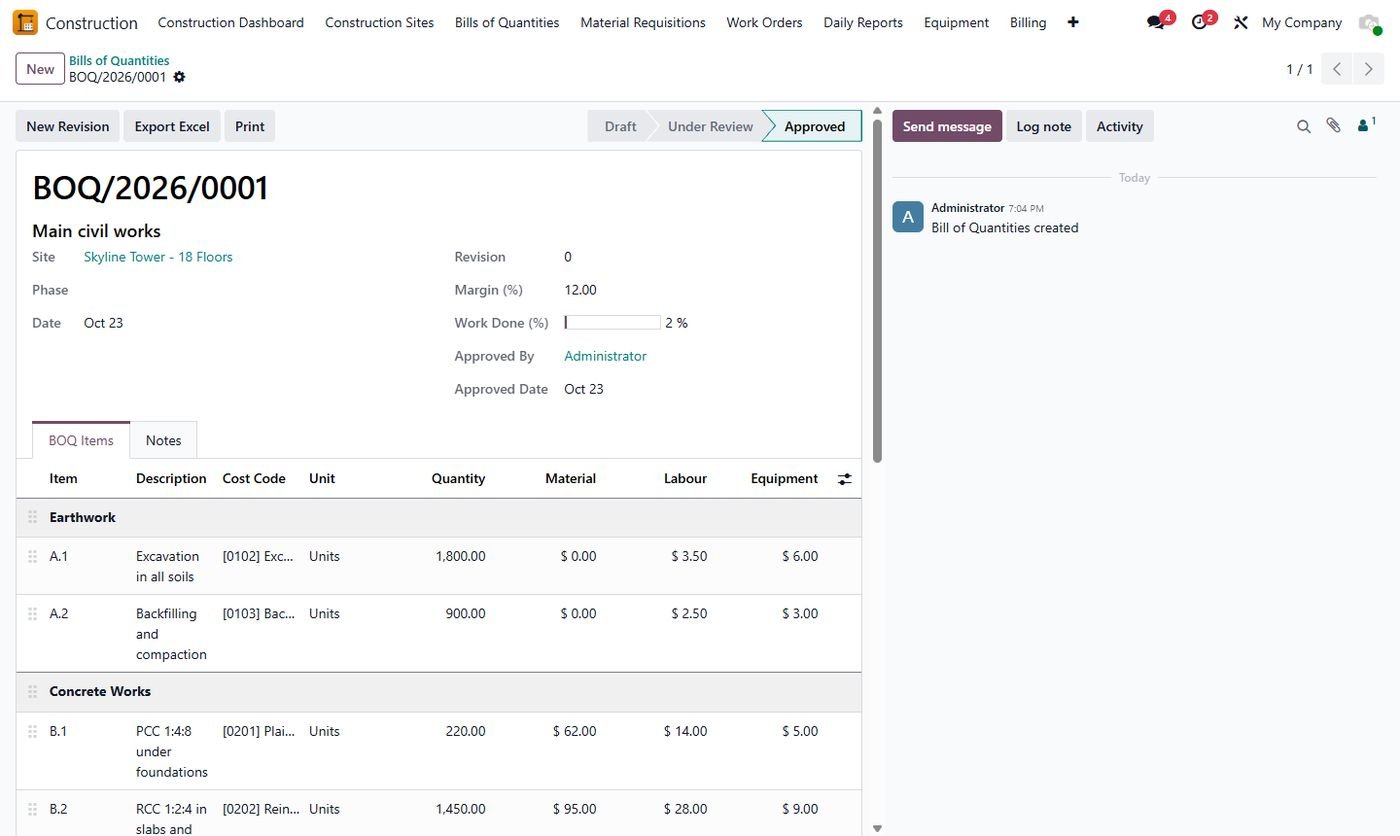Sort by Quantity column header
This screenshot has height=836, width=1400.
coord(458,479)
